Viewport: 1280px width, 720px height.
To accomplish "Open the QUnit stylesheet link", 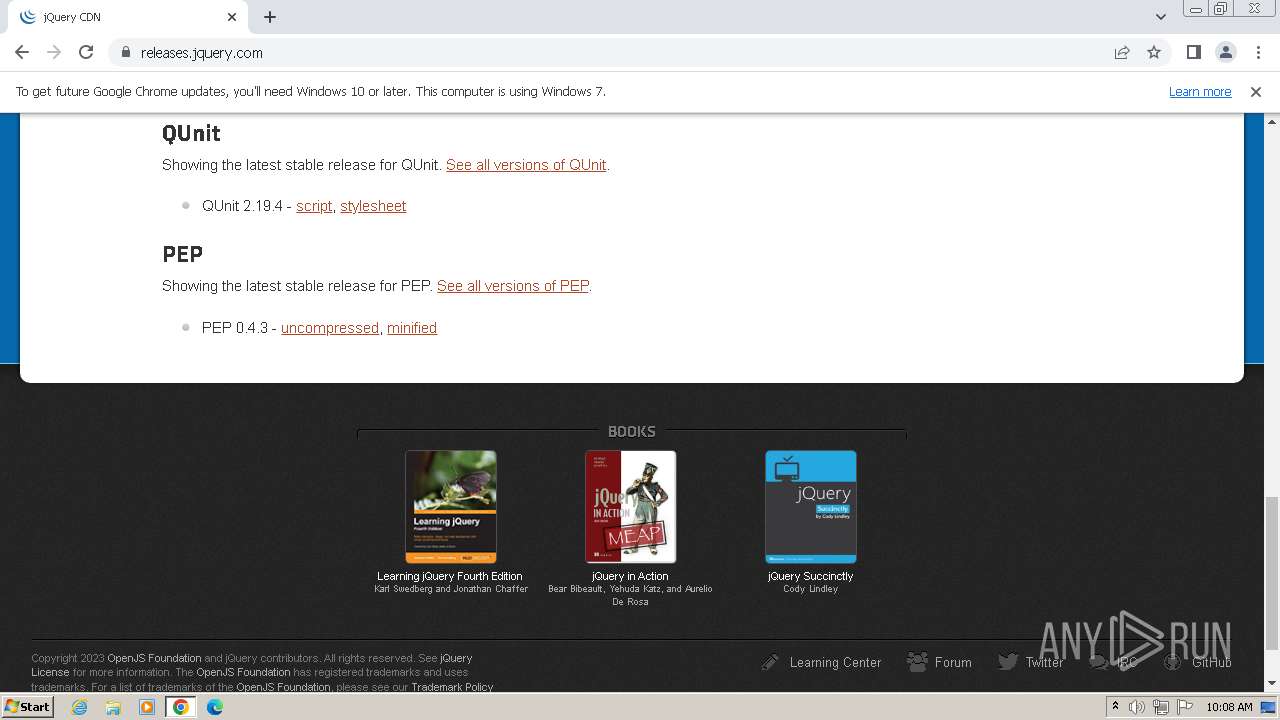I will pyautogui.click(x=373, y=206).
